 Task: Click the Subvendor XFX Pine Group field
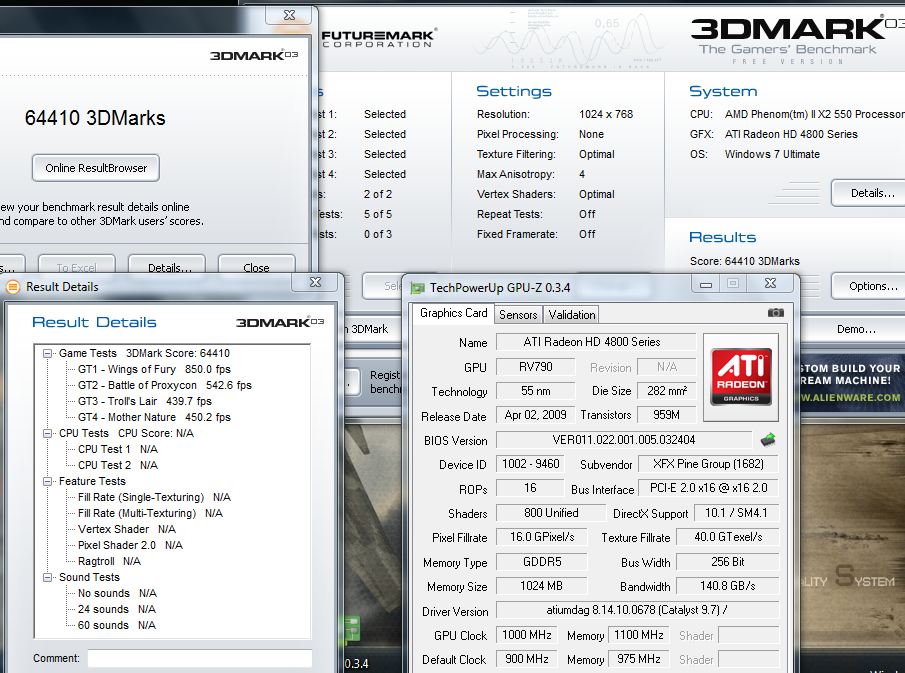708,464
